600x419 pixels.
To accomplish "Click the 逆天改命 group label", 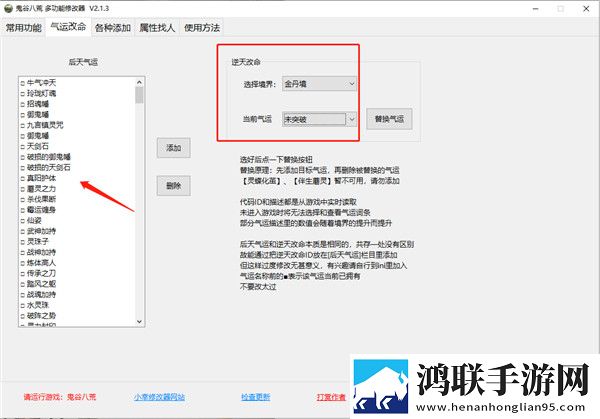I will click(246, 62).
